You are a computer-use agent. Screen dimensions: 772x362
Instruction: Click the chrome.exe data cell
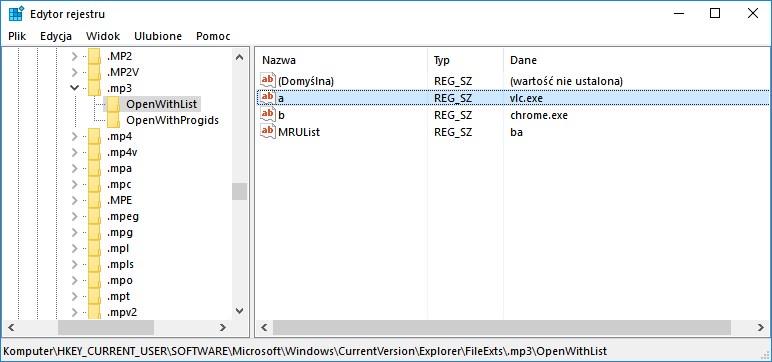(539, 115)
